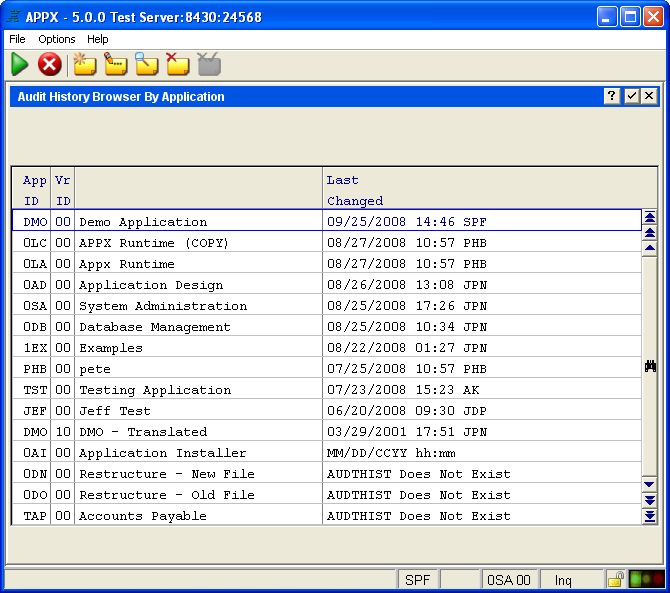Click the App ID column header

pos(34,190)
